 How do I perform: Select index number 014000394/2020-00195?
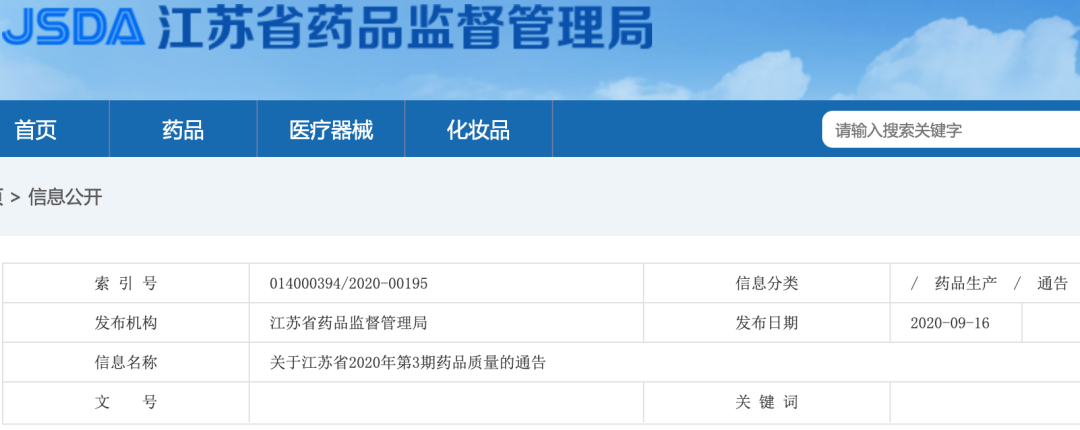[349, 283]
